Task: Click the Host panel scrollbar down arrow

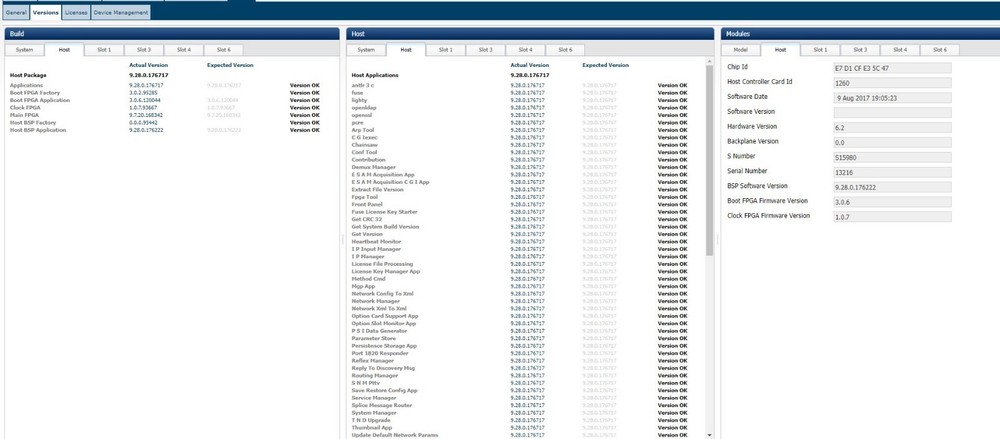Action: [x=709, y=435]
